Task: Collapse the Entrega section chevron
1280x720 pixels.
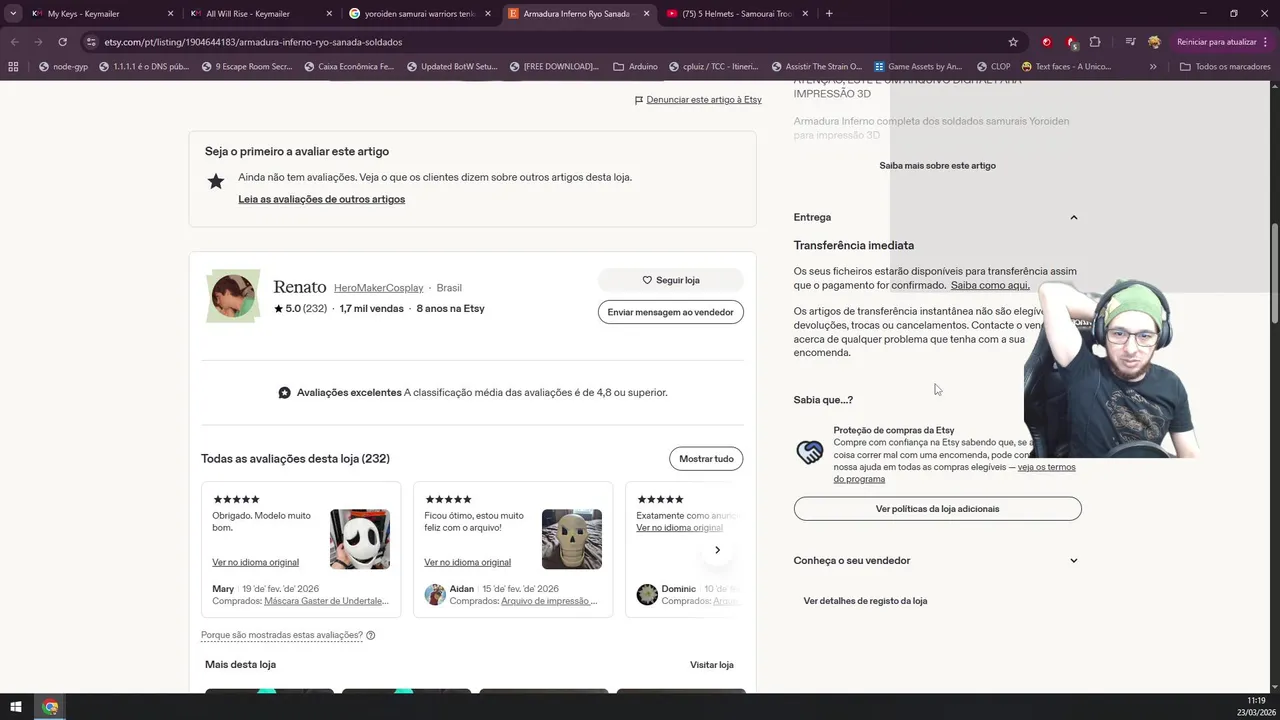Action: point(1074,217)
